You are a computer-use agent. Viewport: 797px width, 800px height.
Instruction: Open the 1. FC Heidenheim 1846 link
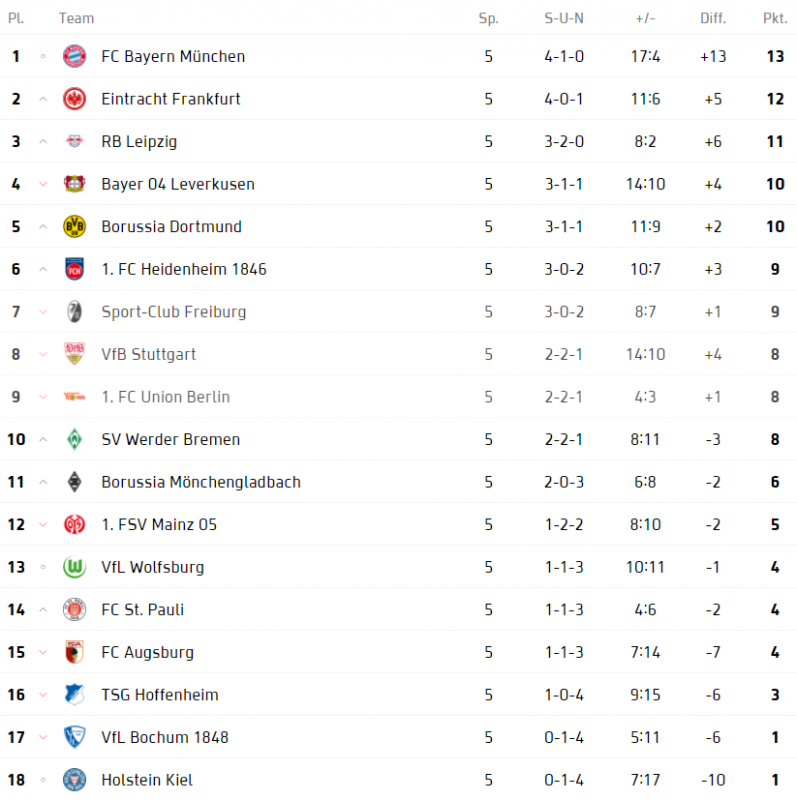(x=184, y=269)
